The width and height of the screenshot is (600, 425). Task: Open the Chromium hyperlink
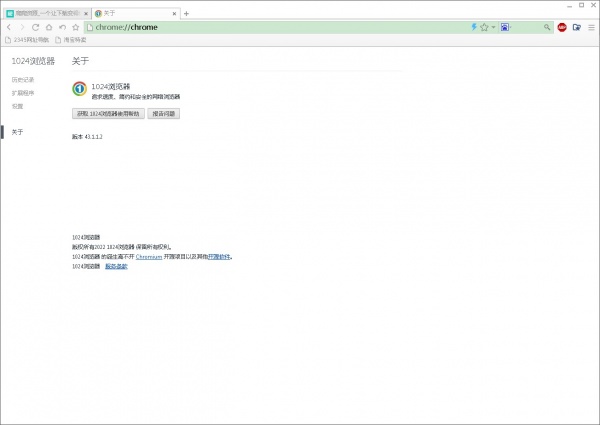coord(149,256)
